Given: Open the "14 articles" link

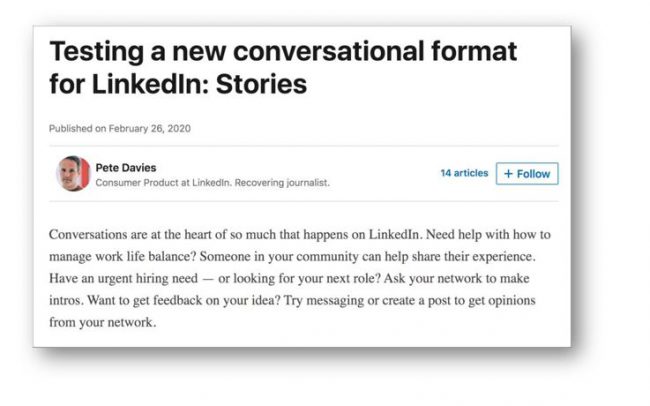Looking at the screenshot, I should point(464,173).
